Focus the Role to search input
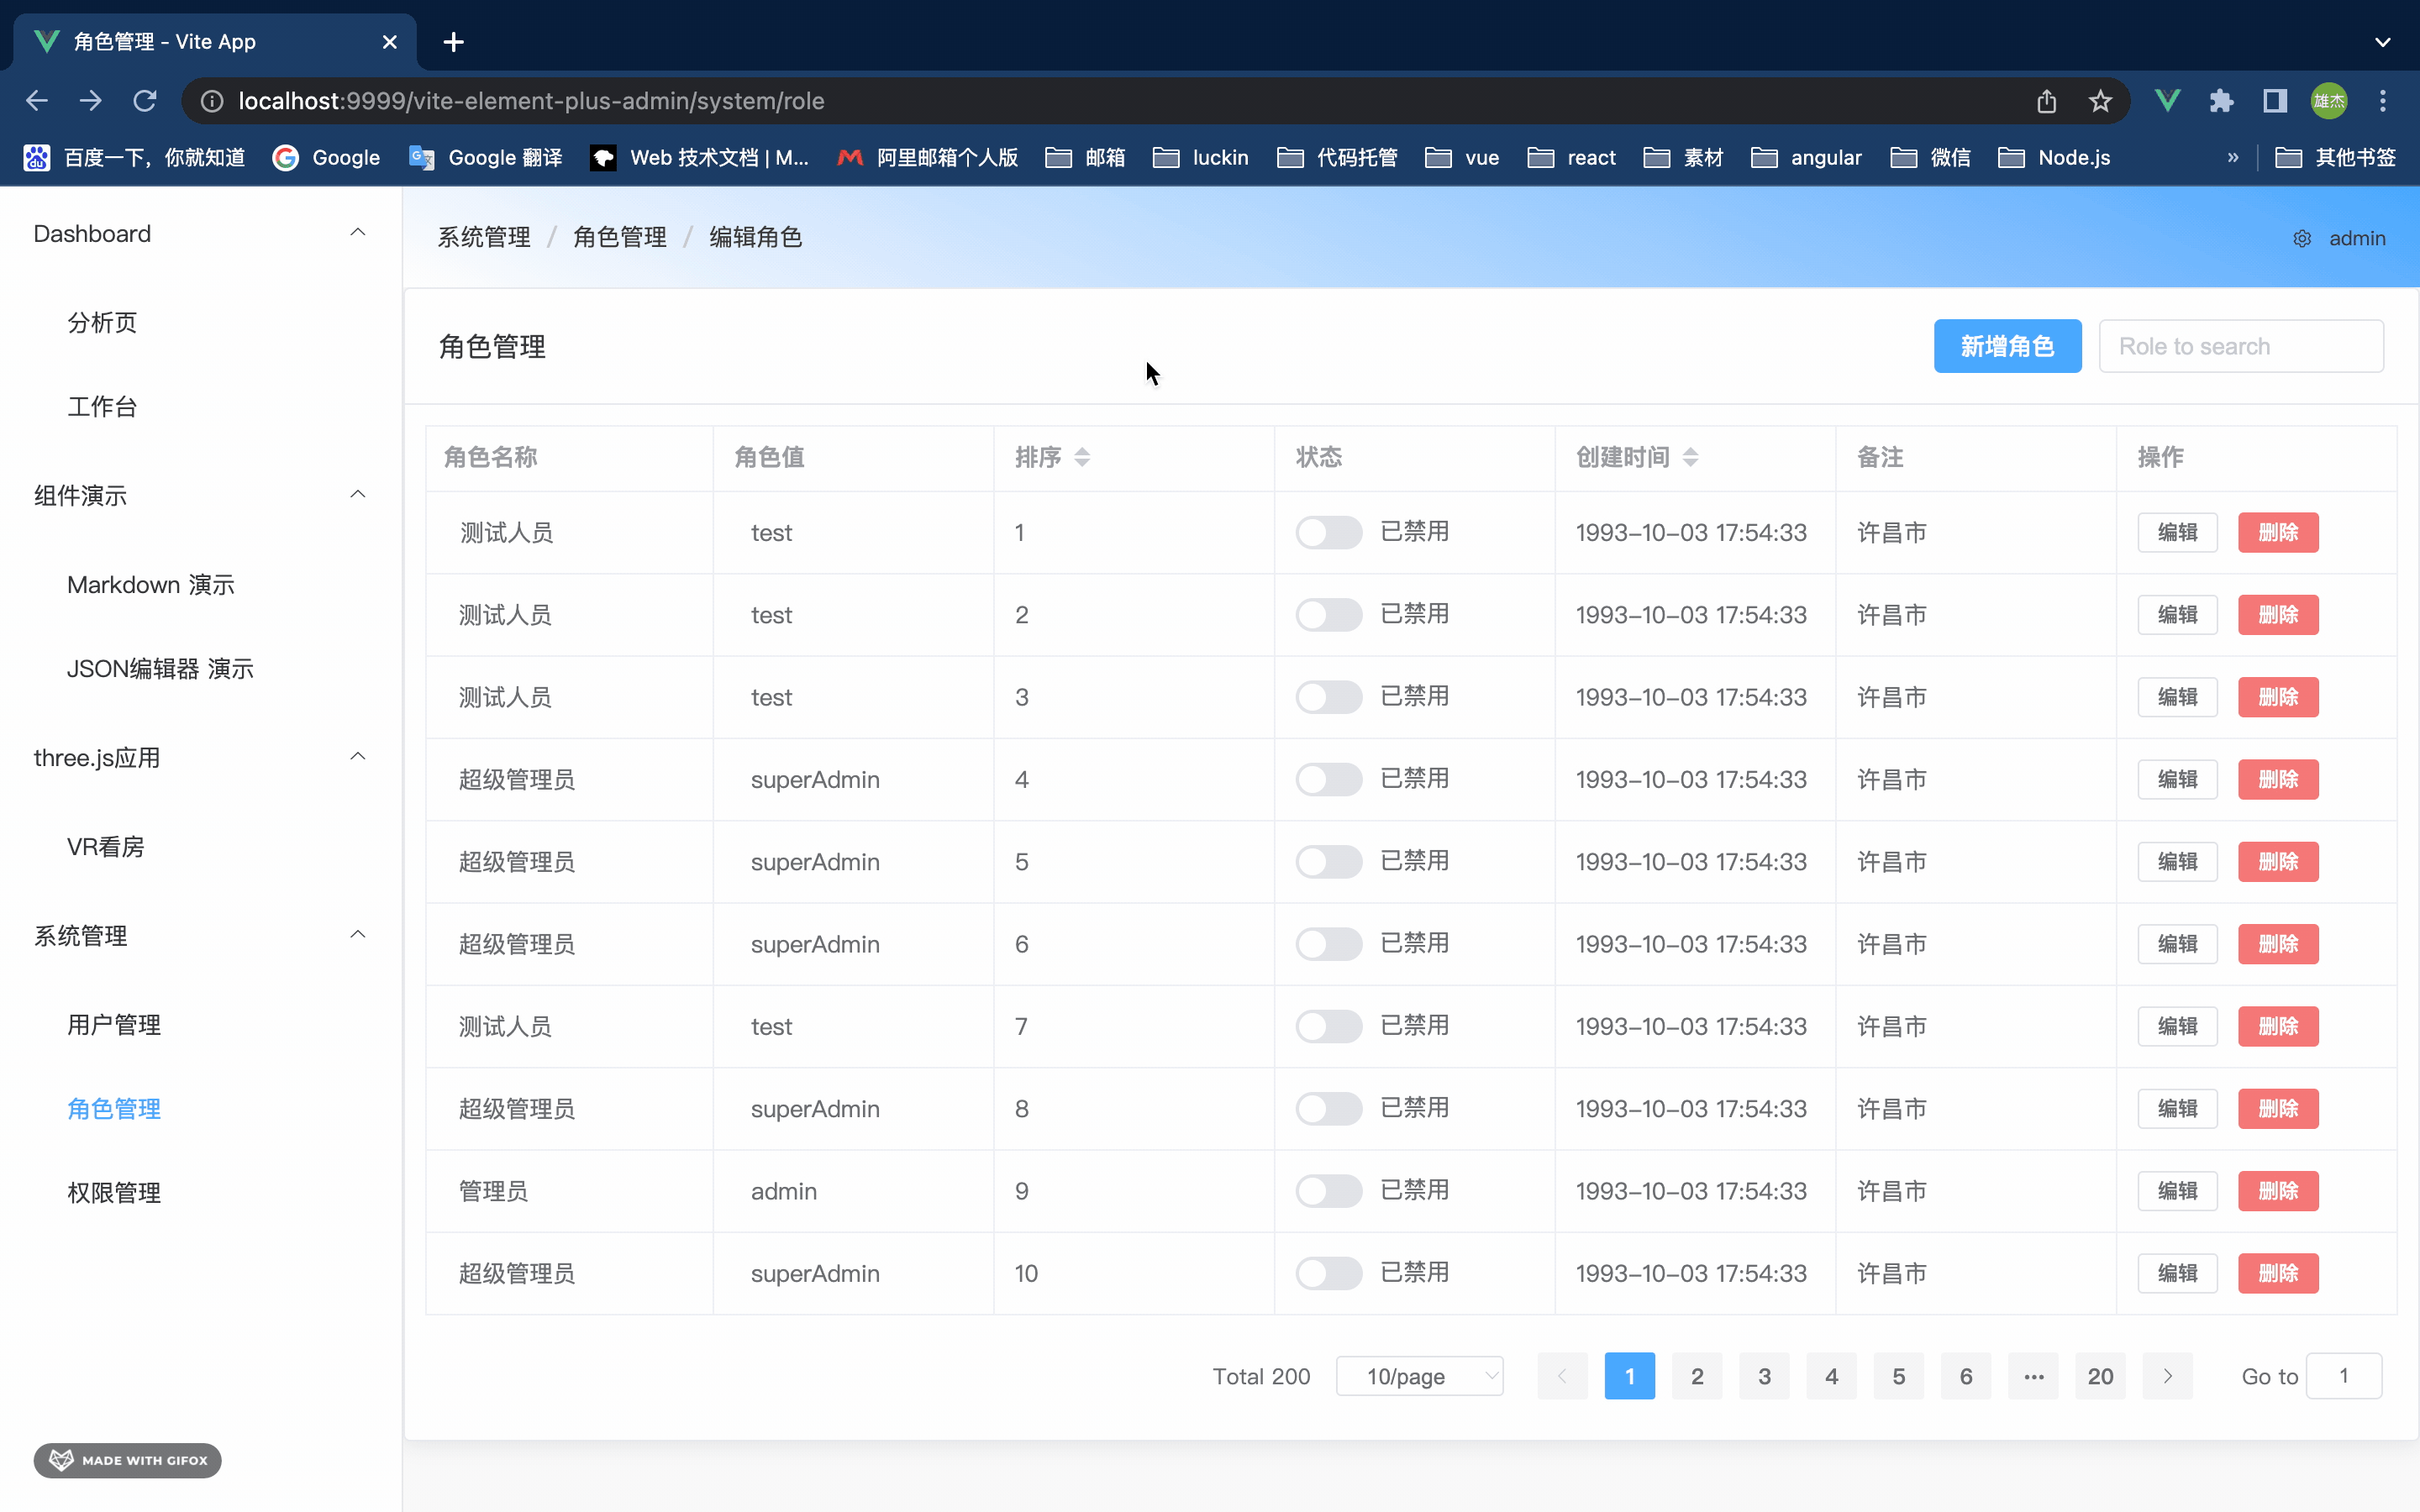The width and height of the screenshot is (2420, 1512). 2240,346
